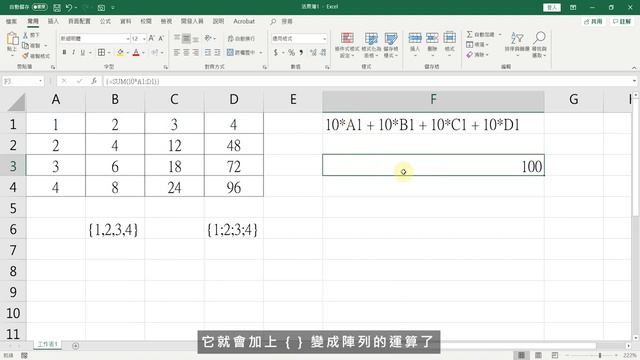Image resolution: width=640 pixels, height=360 pixels.
Task: Toggle Bold formatting
Action: point(64,52)
